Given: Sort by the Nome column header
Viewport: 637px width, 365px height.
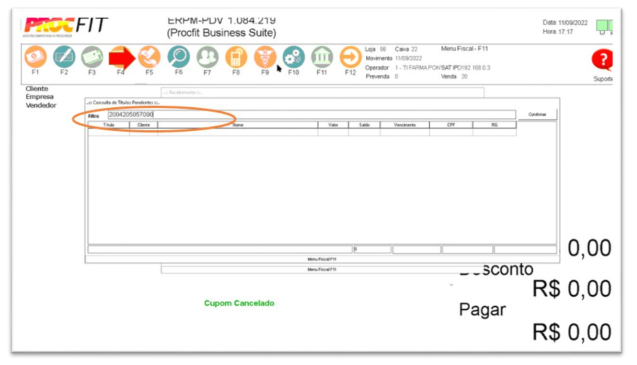Looking at the screenshot, I should point(238,125).
